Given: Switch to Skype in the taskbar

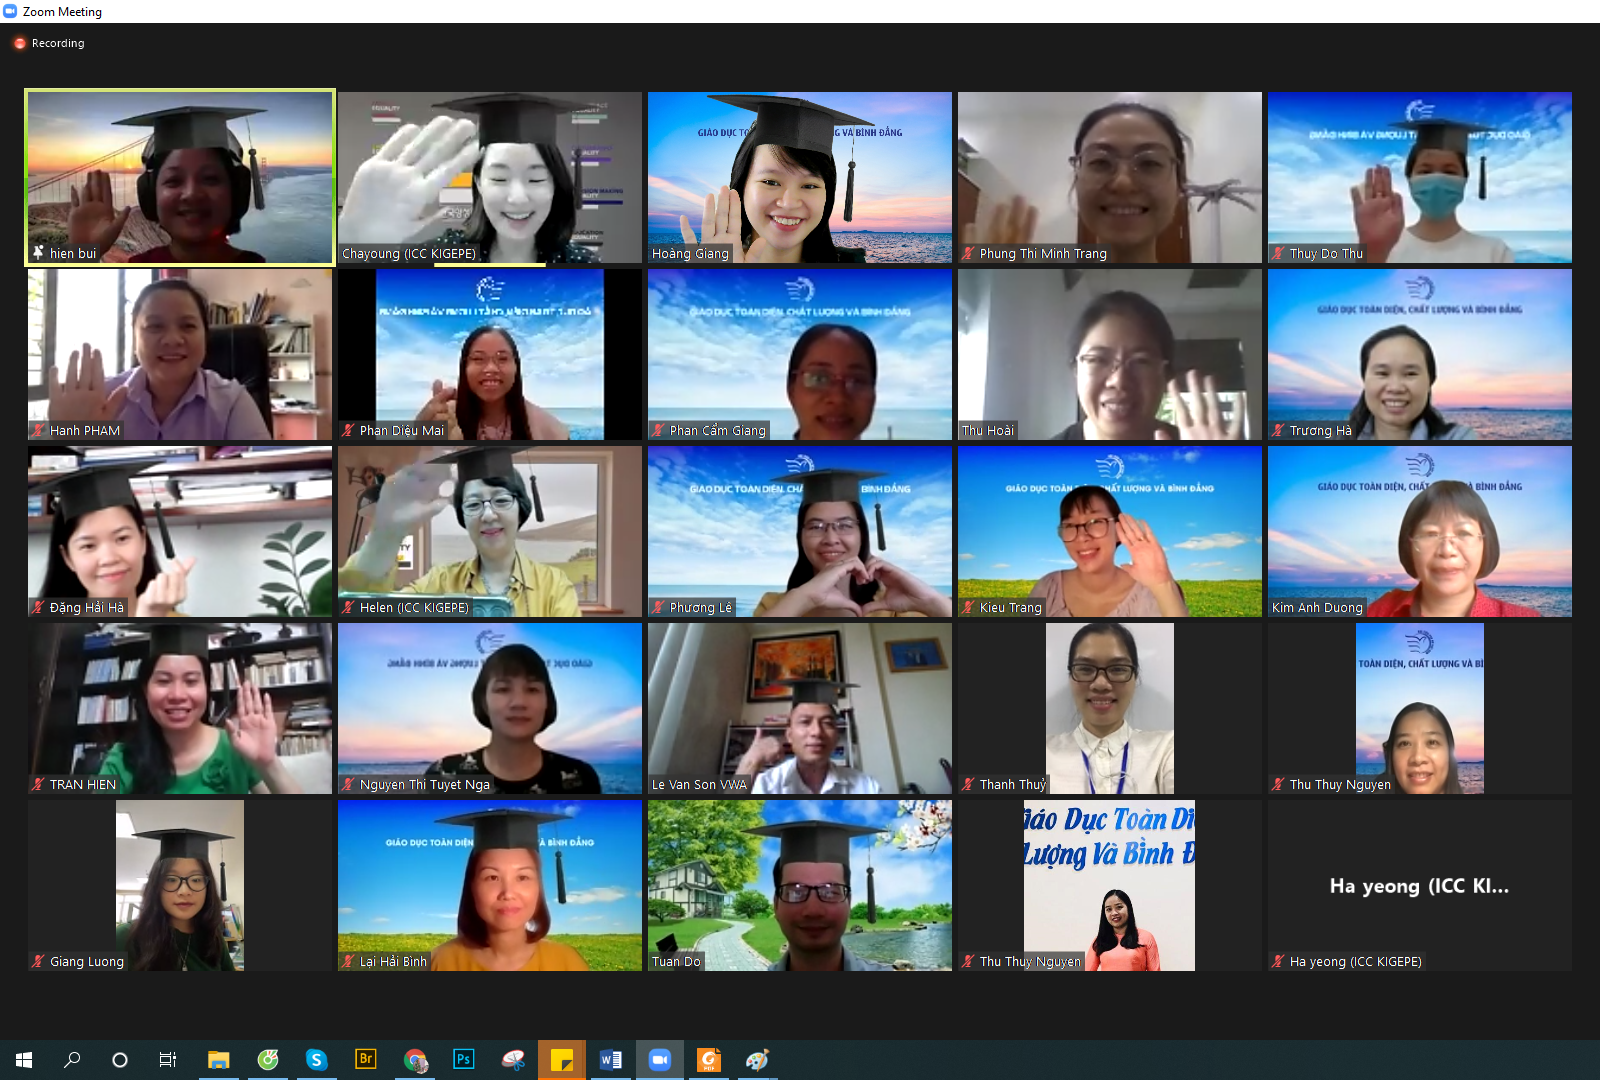Looking at the screenshot, I should (317, 1059).
